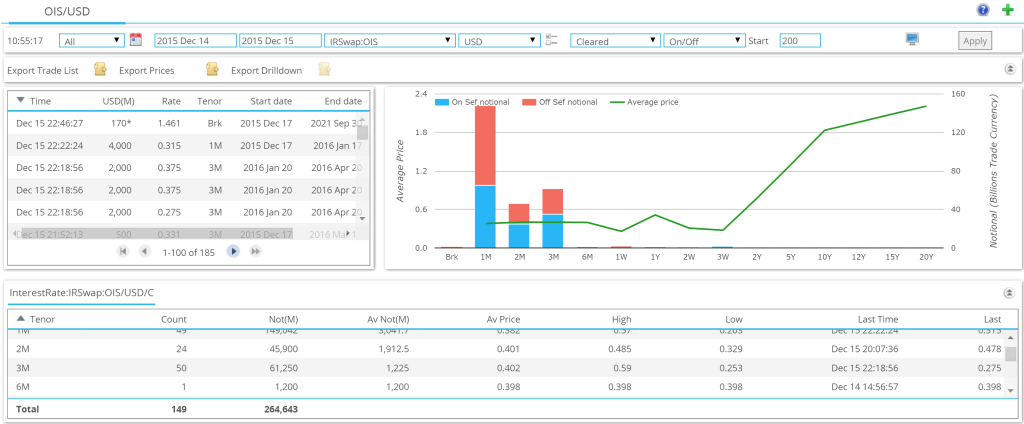The image size is (1024, 424).
Task: Click the Total count value 149
Action: pyautogui.click(x=178, y=409)
